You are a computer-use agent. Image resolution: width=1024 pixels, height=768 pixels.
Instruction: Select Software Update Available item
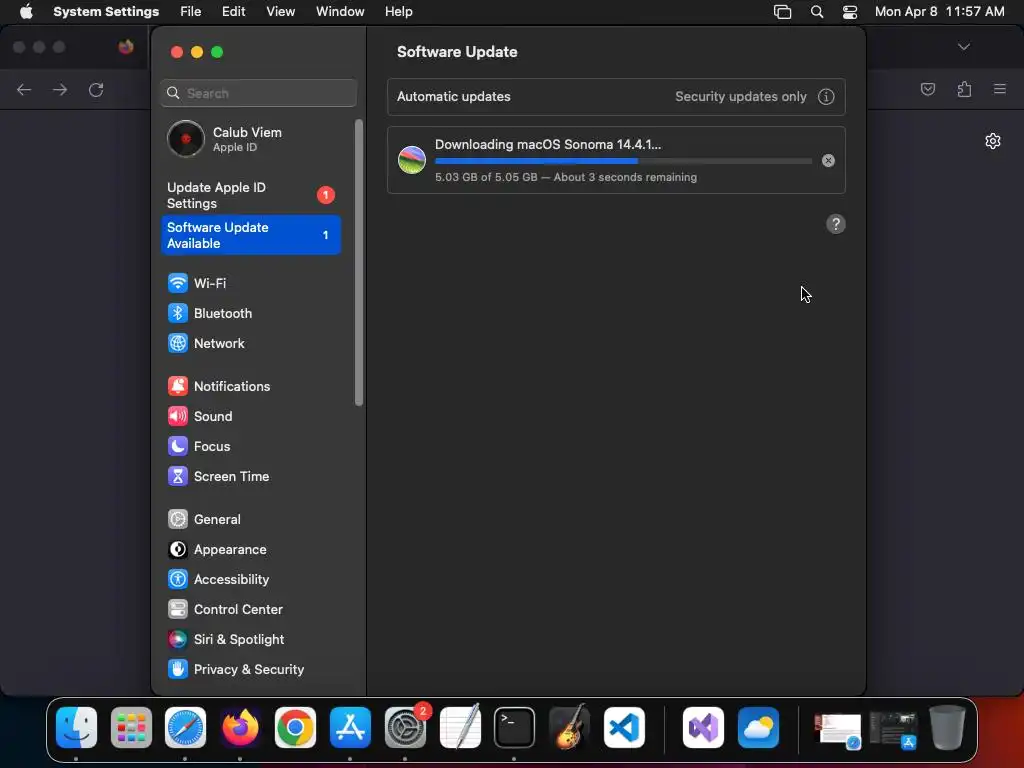pos(251,235)
